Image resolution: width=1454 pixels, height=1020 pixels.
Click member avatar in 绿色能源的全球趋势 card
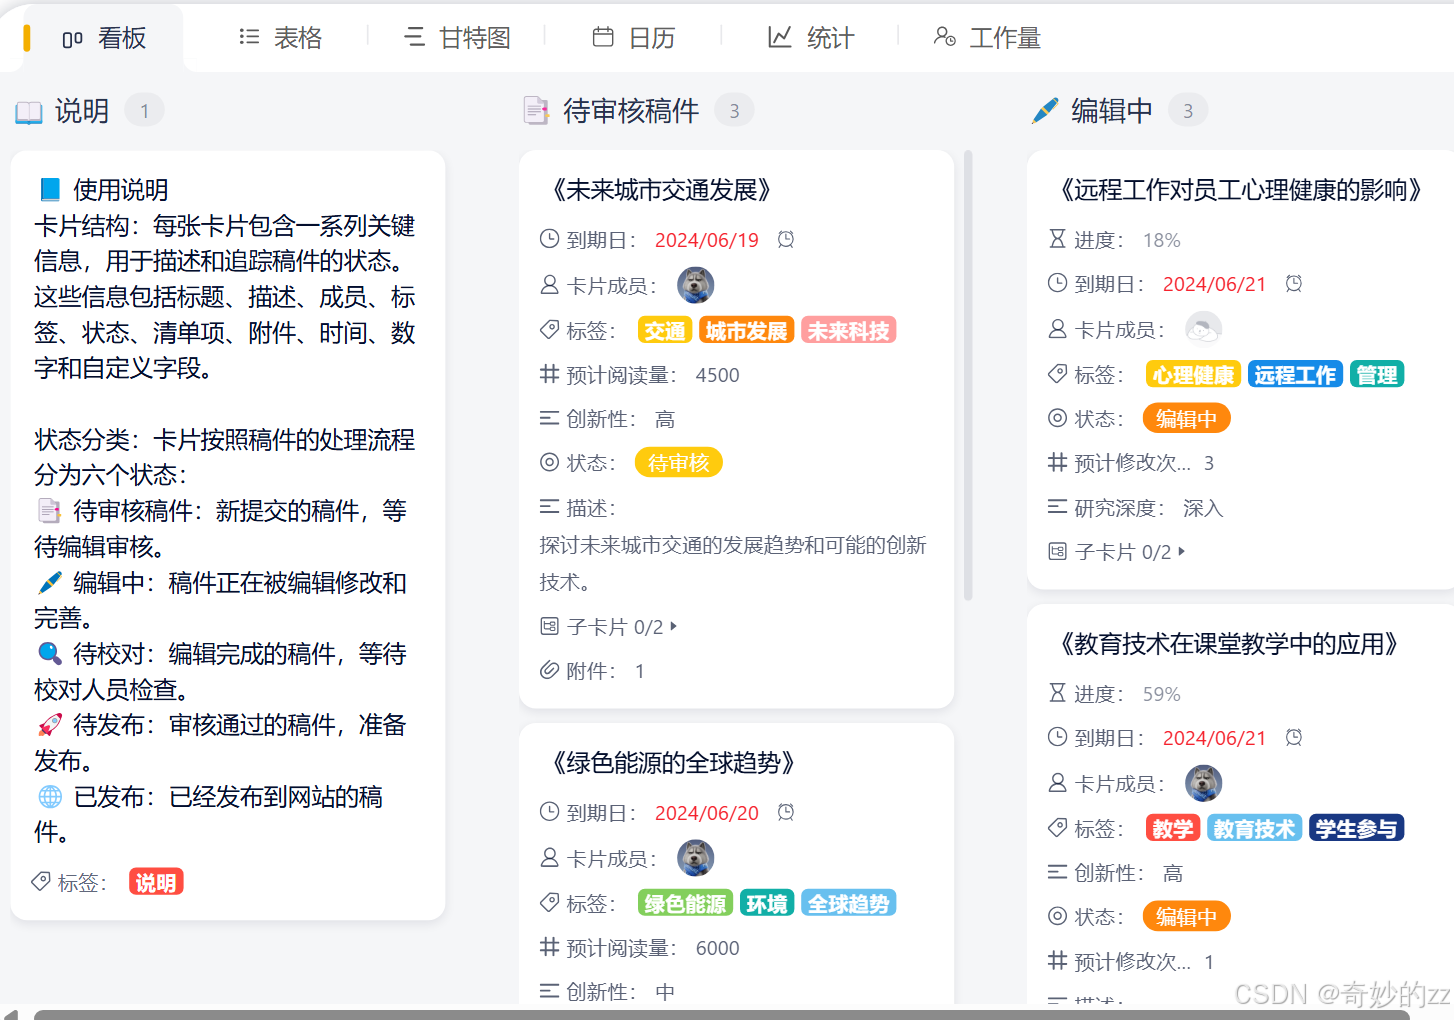(x=696, y=858)
